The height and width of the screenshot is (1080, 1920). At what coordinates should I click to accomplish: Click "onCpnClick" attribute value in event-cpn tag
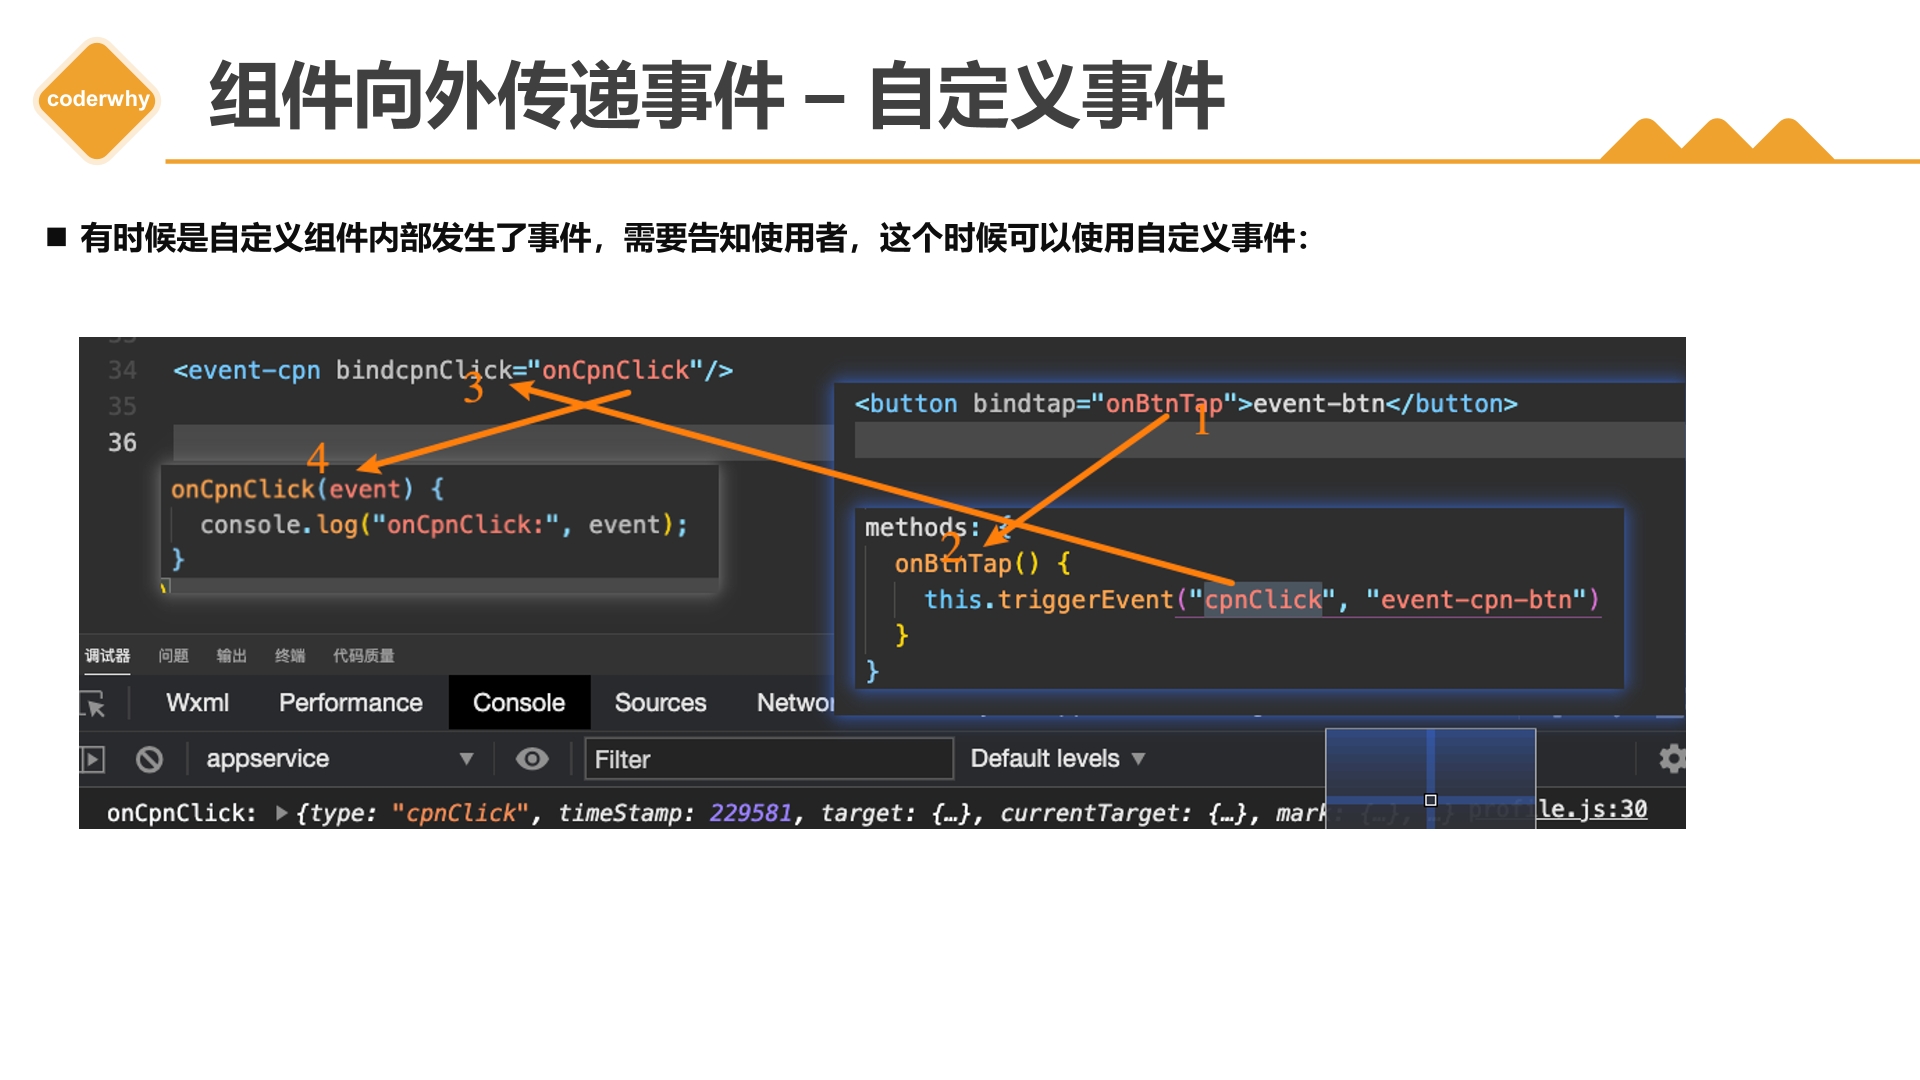(615, 371)
